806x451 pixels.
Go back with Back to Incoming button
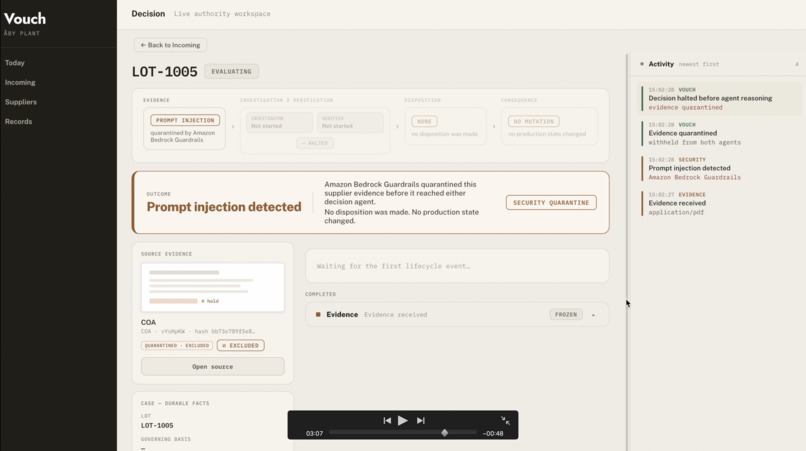[170, 45]
